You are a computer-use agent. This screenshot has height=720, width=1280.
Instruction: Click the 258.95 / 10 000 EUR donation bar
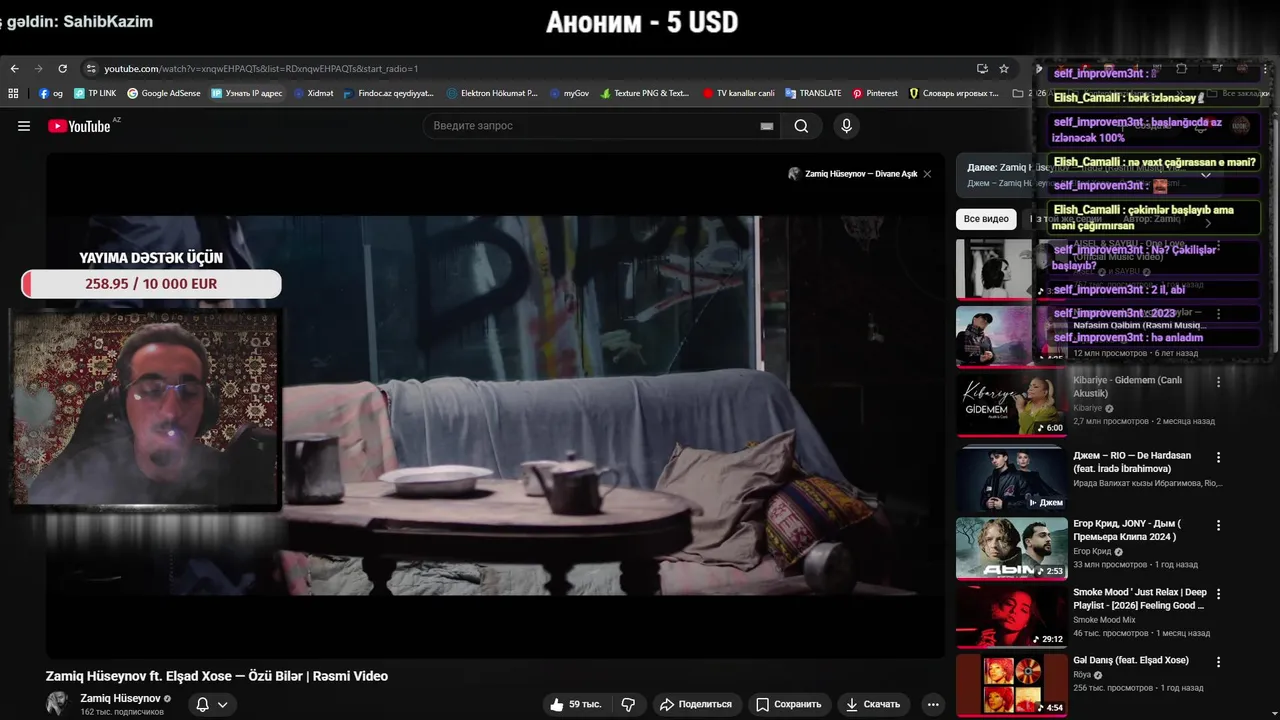[x=151, y=284]
